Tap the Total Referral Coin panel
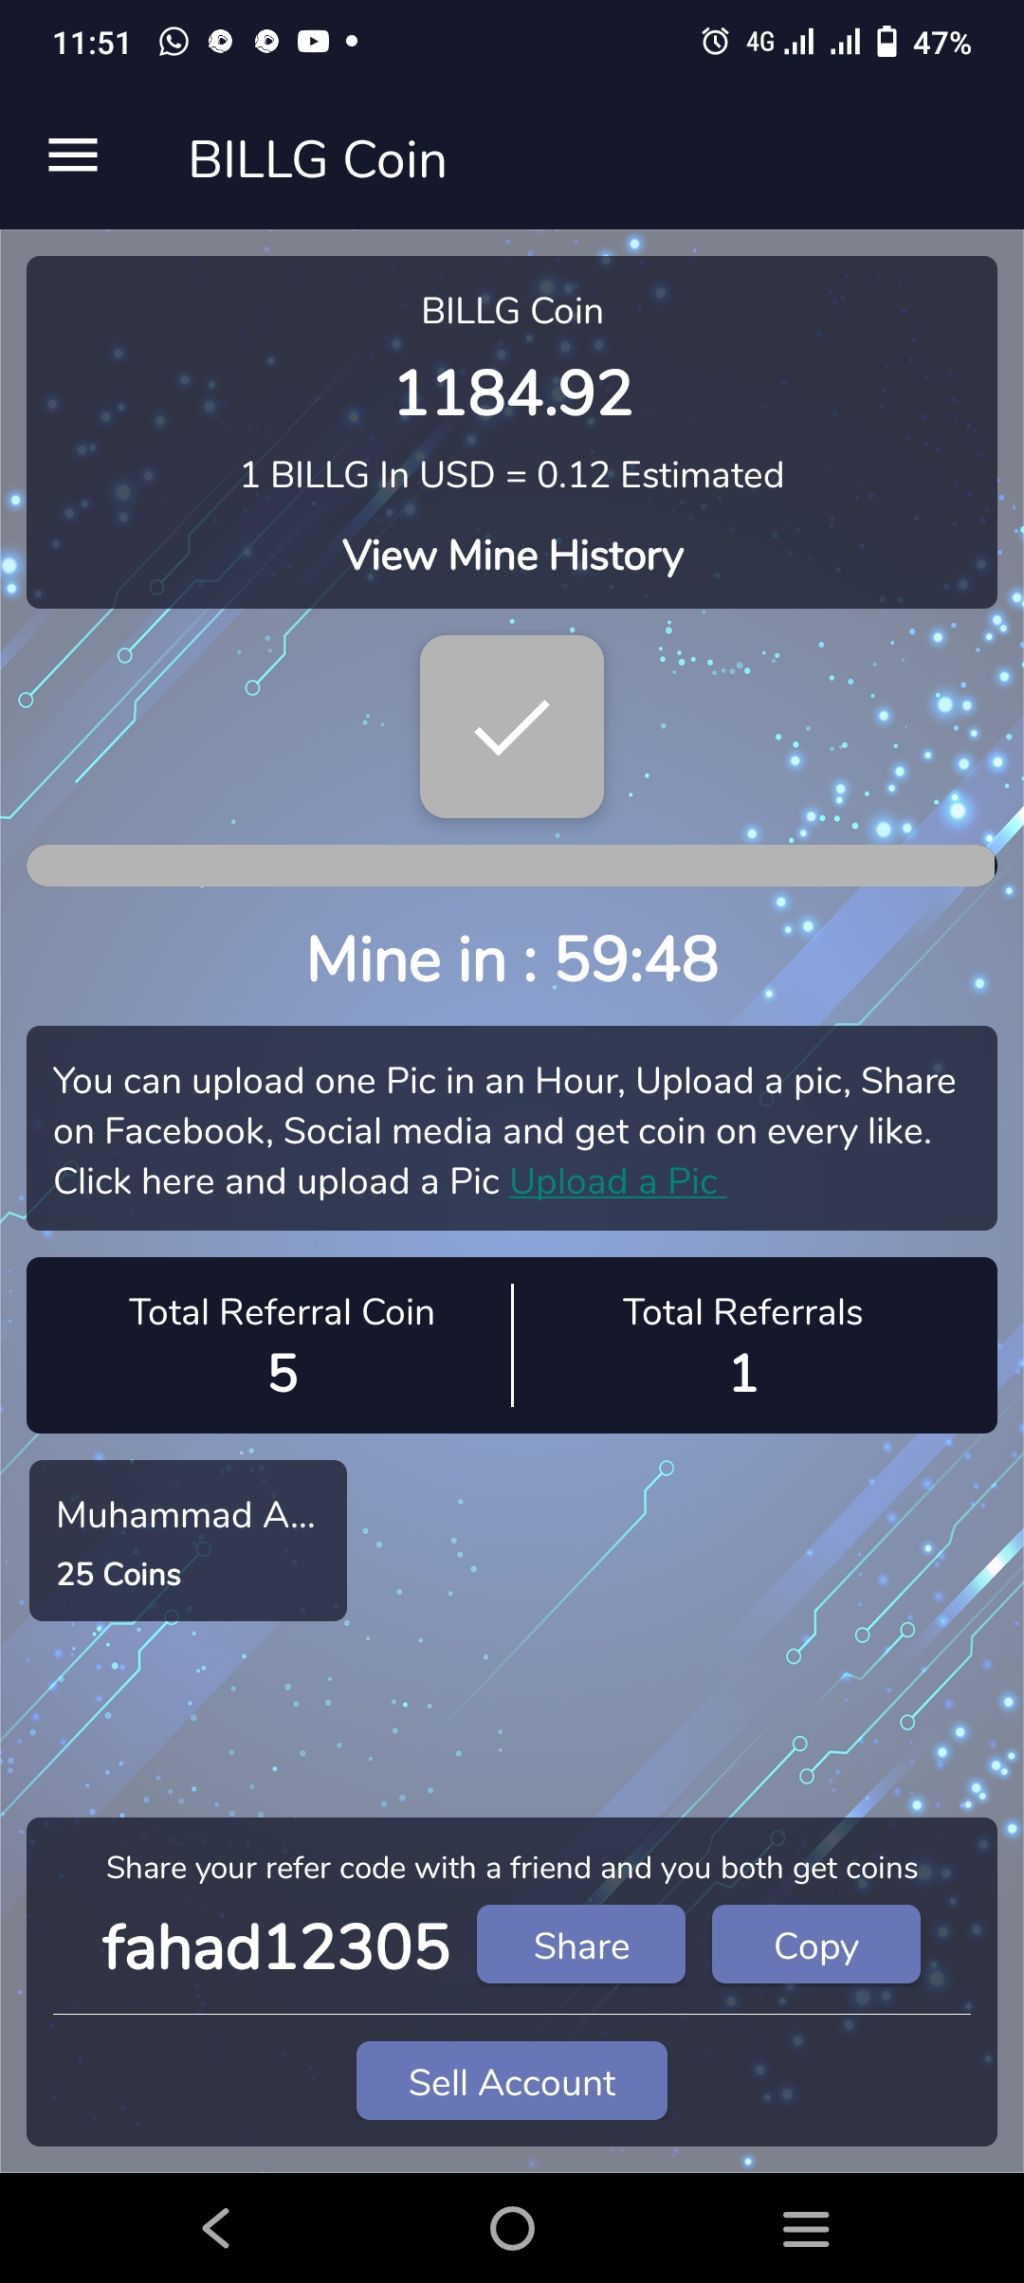The height and width of the screenshot is (2283, 1024). [270, 1345]
